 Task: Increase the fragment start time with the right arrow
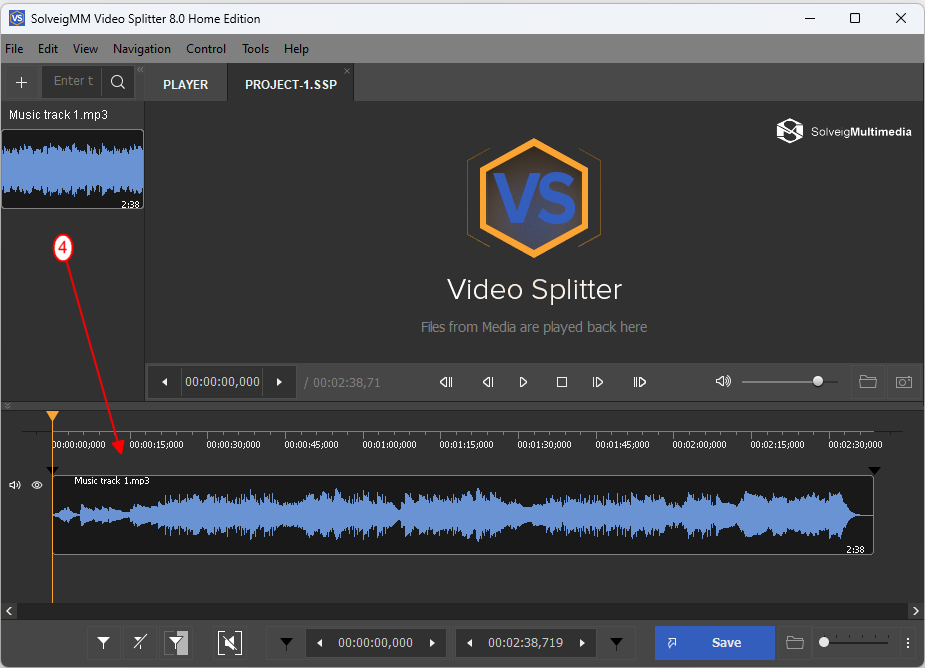[x=432, y=643]
